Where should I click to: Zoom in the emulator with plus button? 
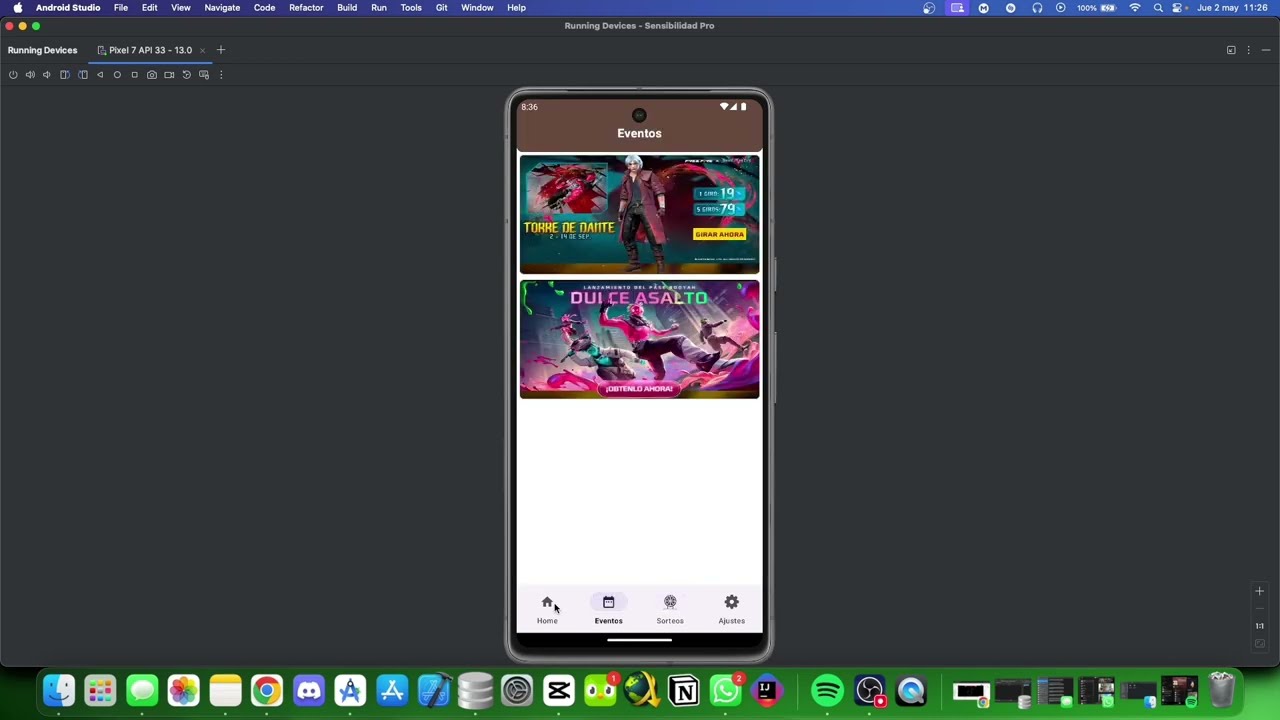point(1260,592)
